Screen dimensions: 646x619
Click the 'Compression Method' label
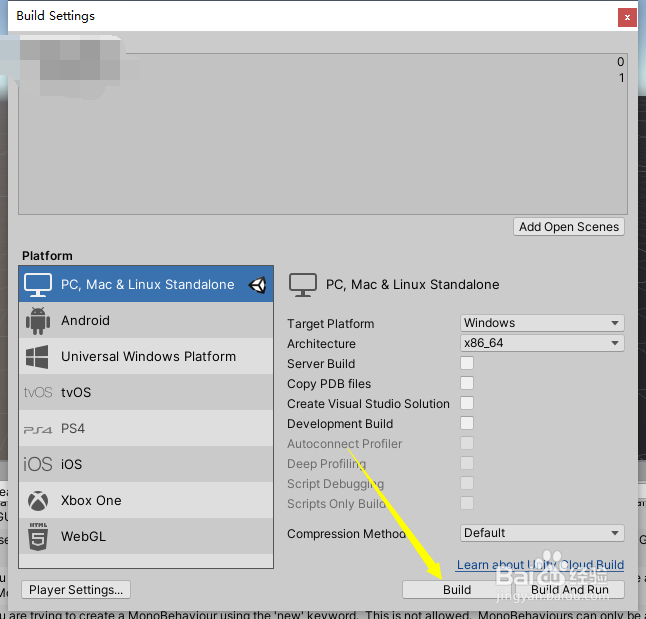click(x=346, y=534)
